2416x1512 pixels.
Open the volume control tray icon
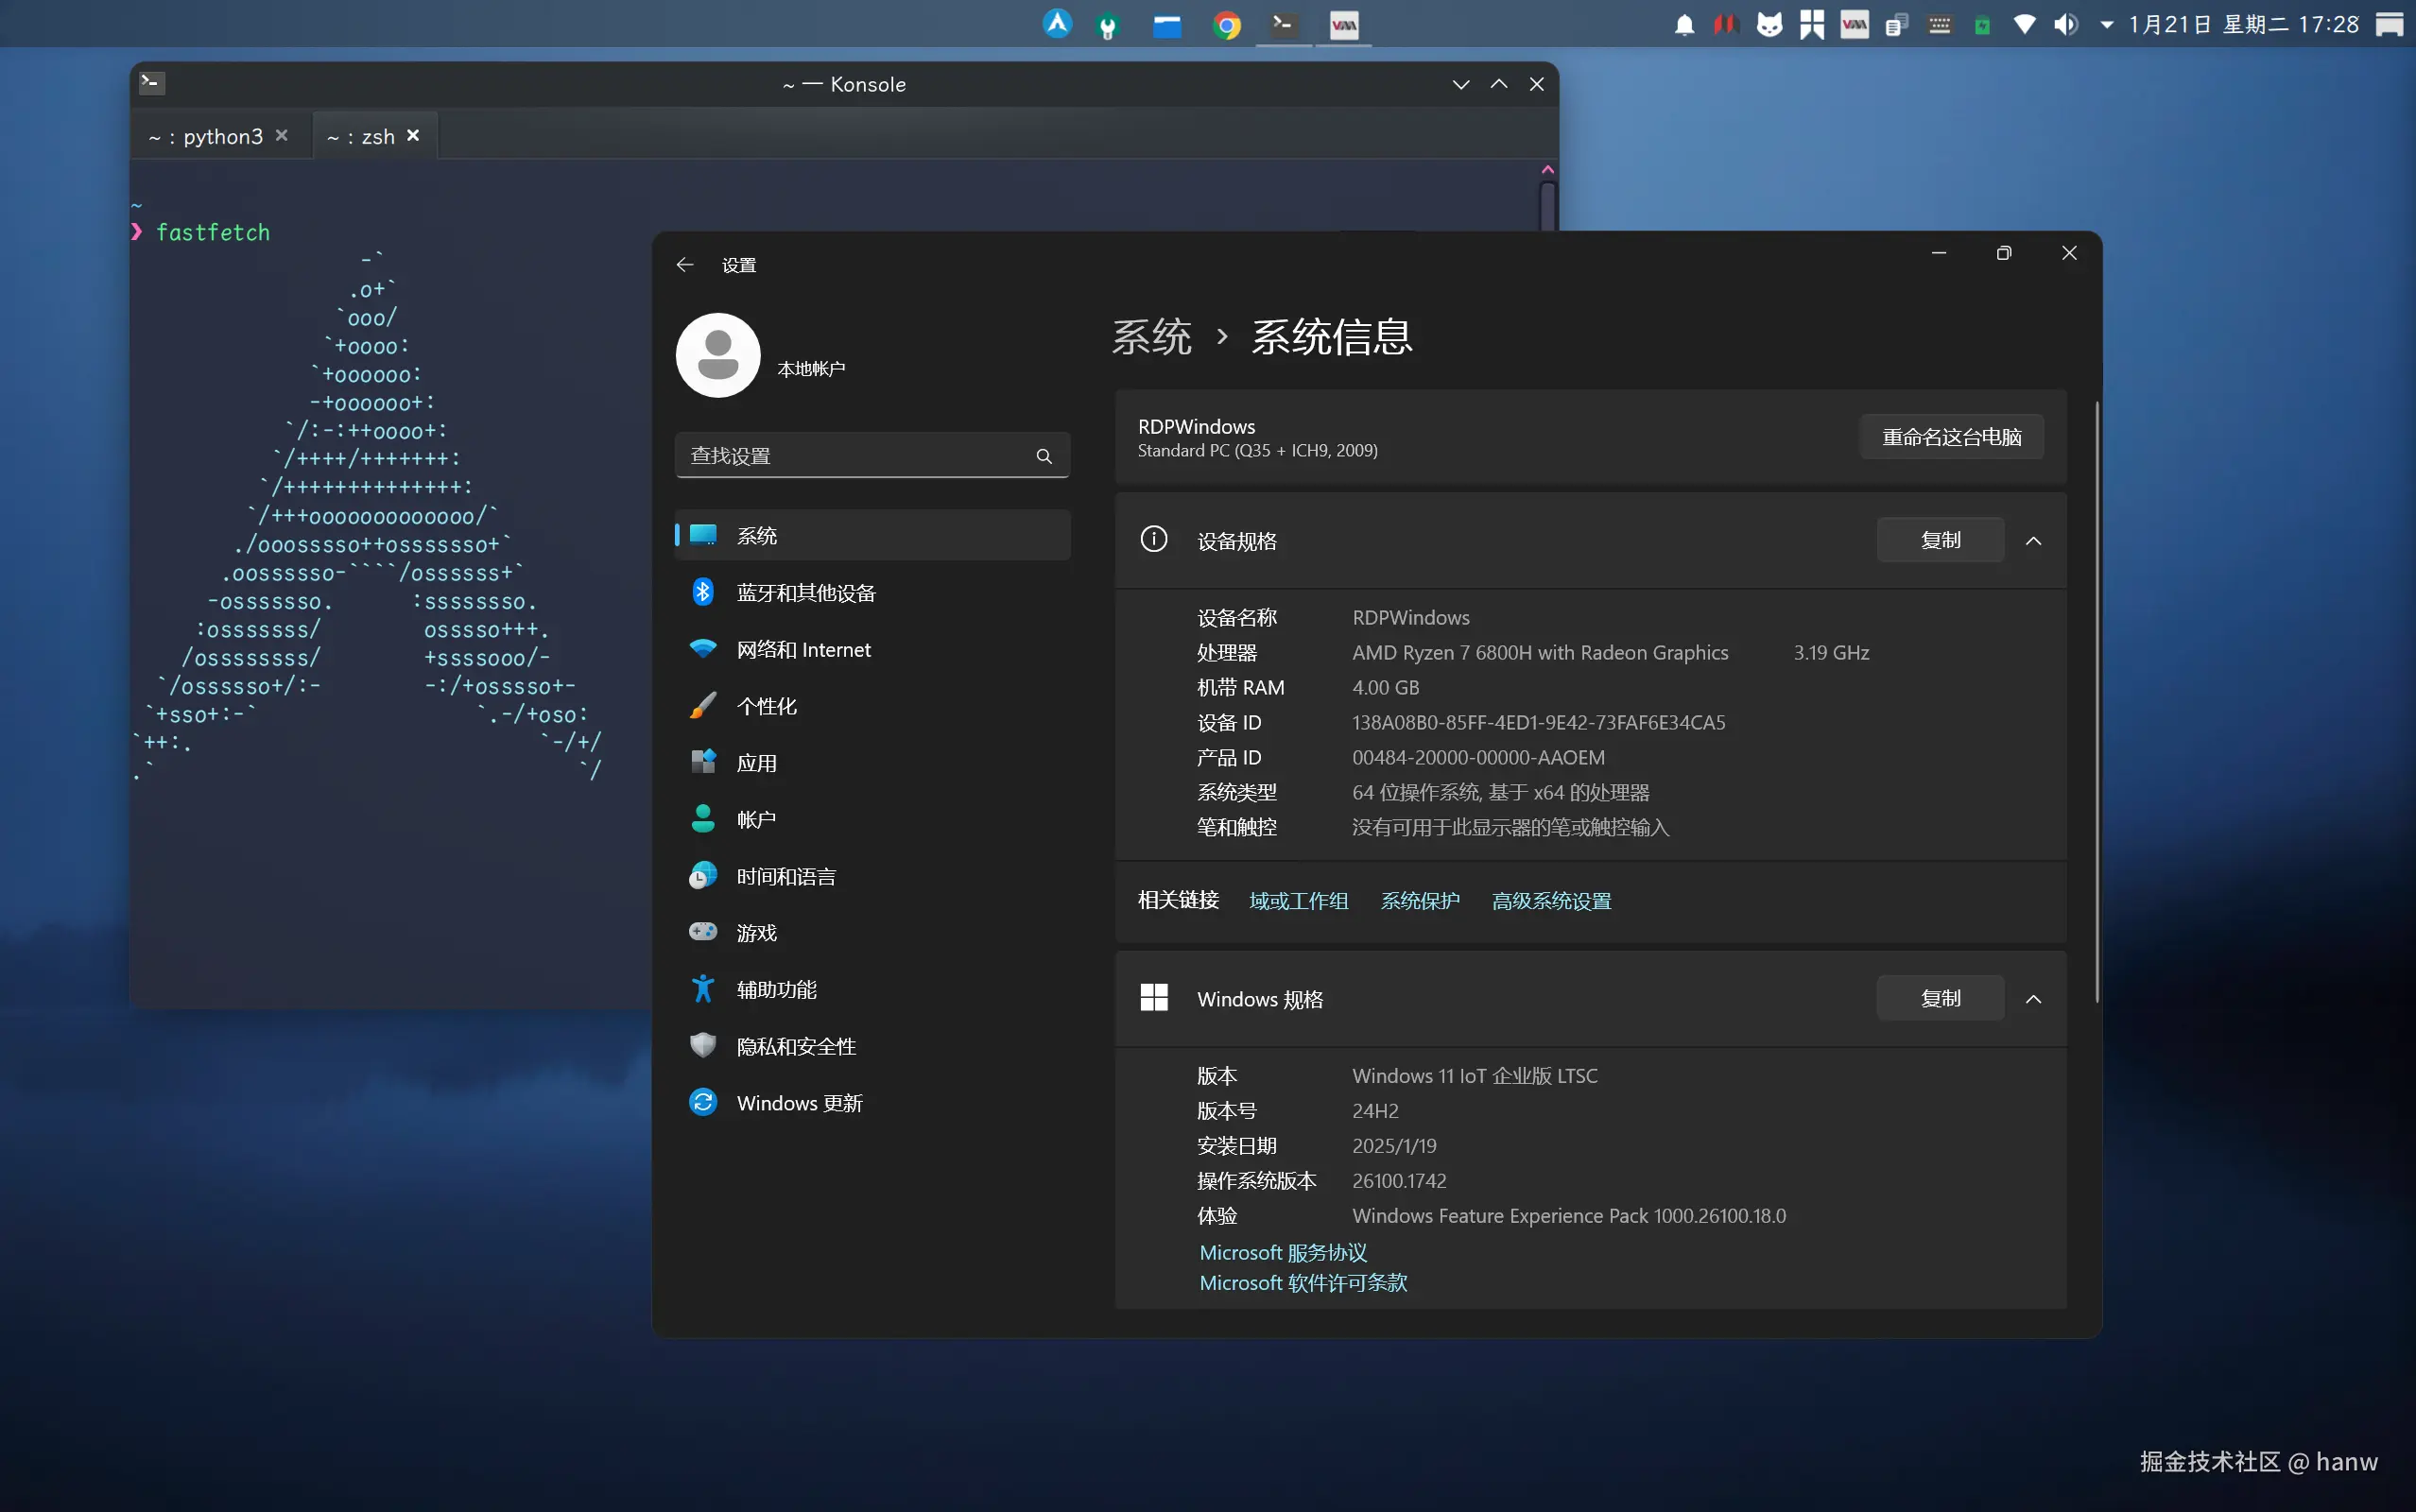tap(2065, 25)
